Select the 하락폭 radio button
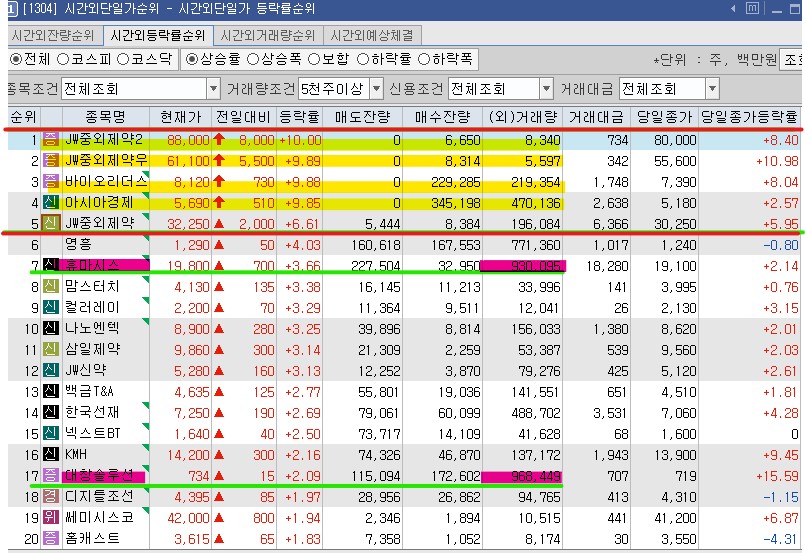Image resolution: width=805 pixels, height=553 pixels. (424, 60)
